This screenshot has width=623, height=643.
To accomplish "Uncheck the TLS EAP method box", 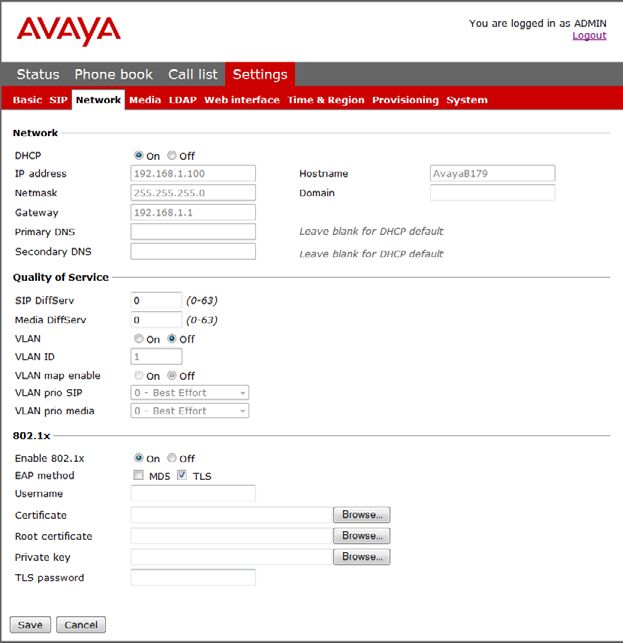I will (182, 475).
